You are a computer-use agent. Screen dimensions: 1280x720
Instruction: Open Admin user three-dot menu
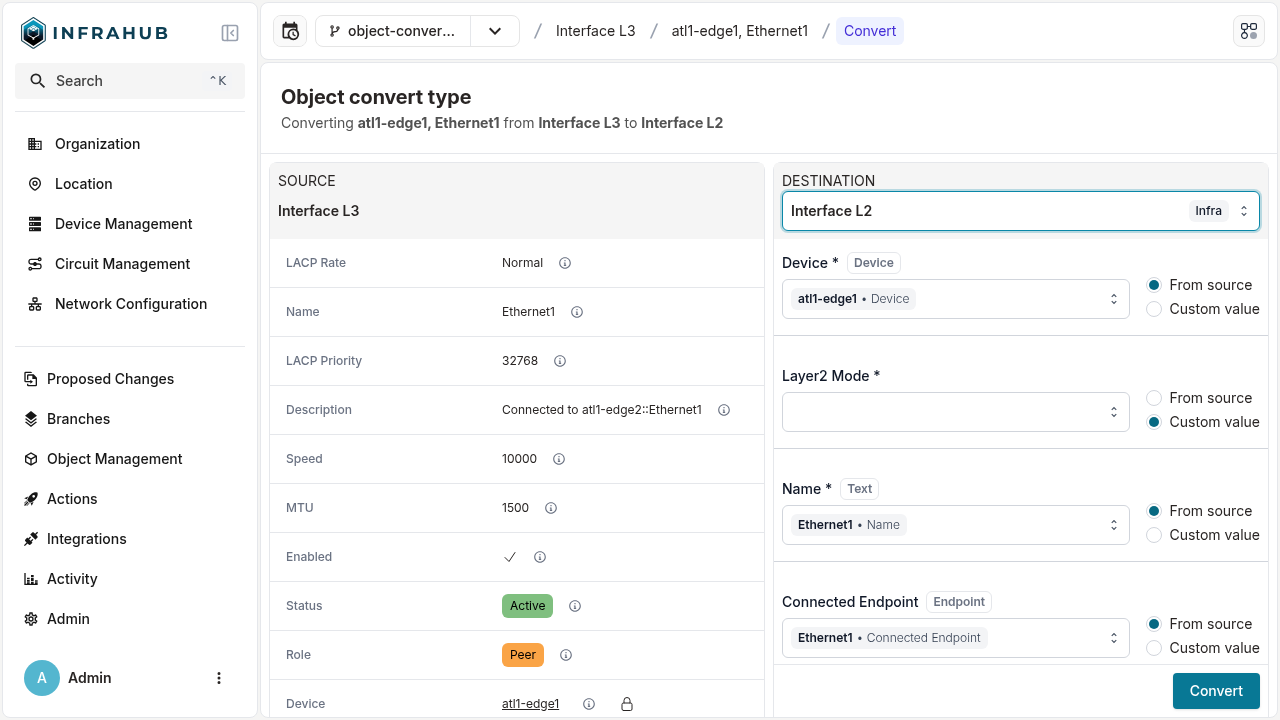click(x=219, y=678)
